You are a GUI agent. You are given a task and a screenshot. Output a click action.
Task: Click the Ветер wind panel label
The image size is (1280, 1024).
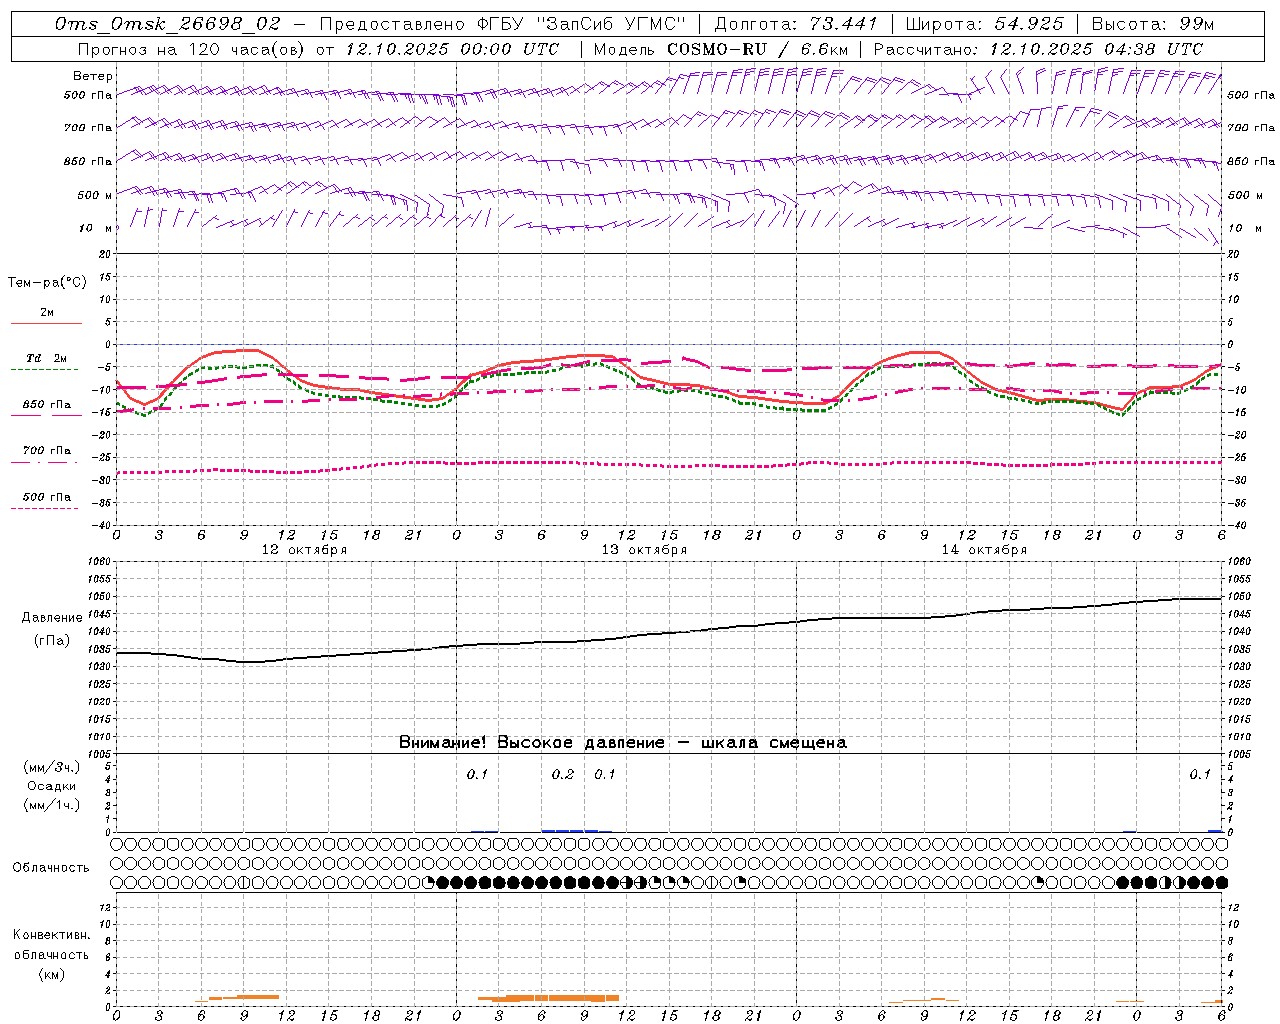93,76
